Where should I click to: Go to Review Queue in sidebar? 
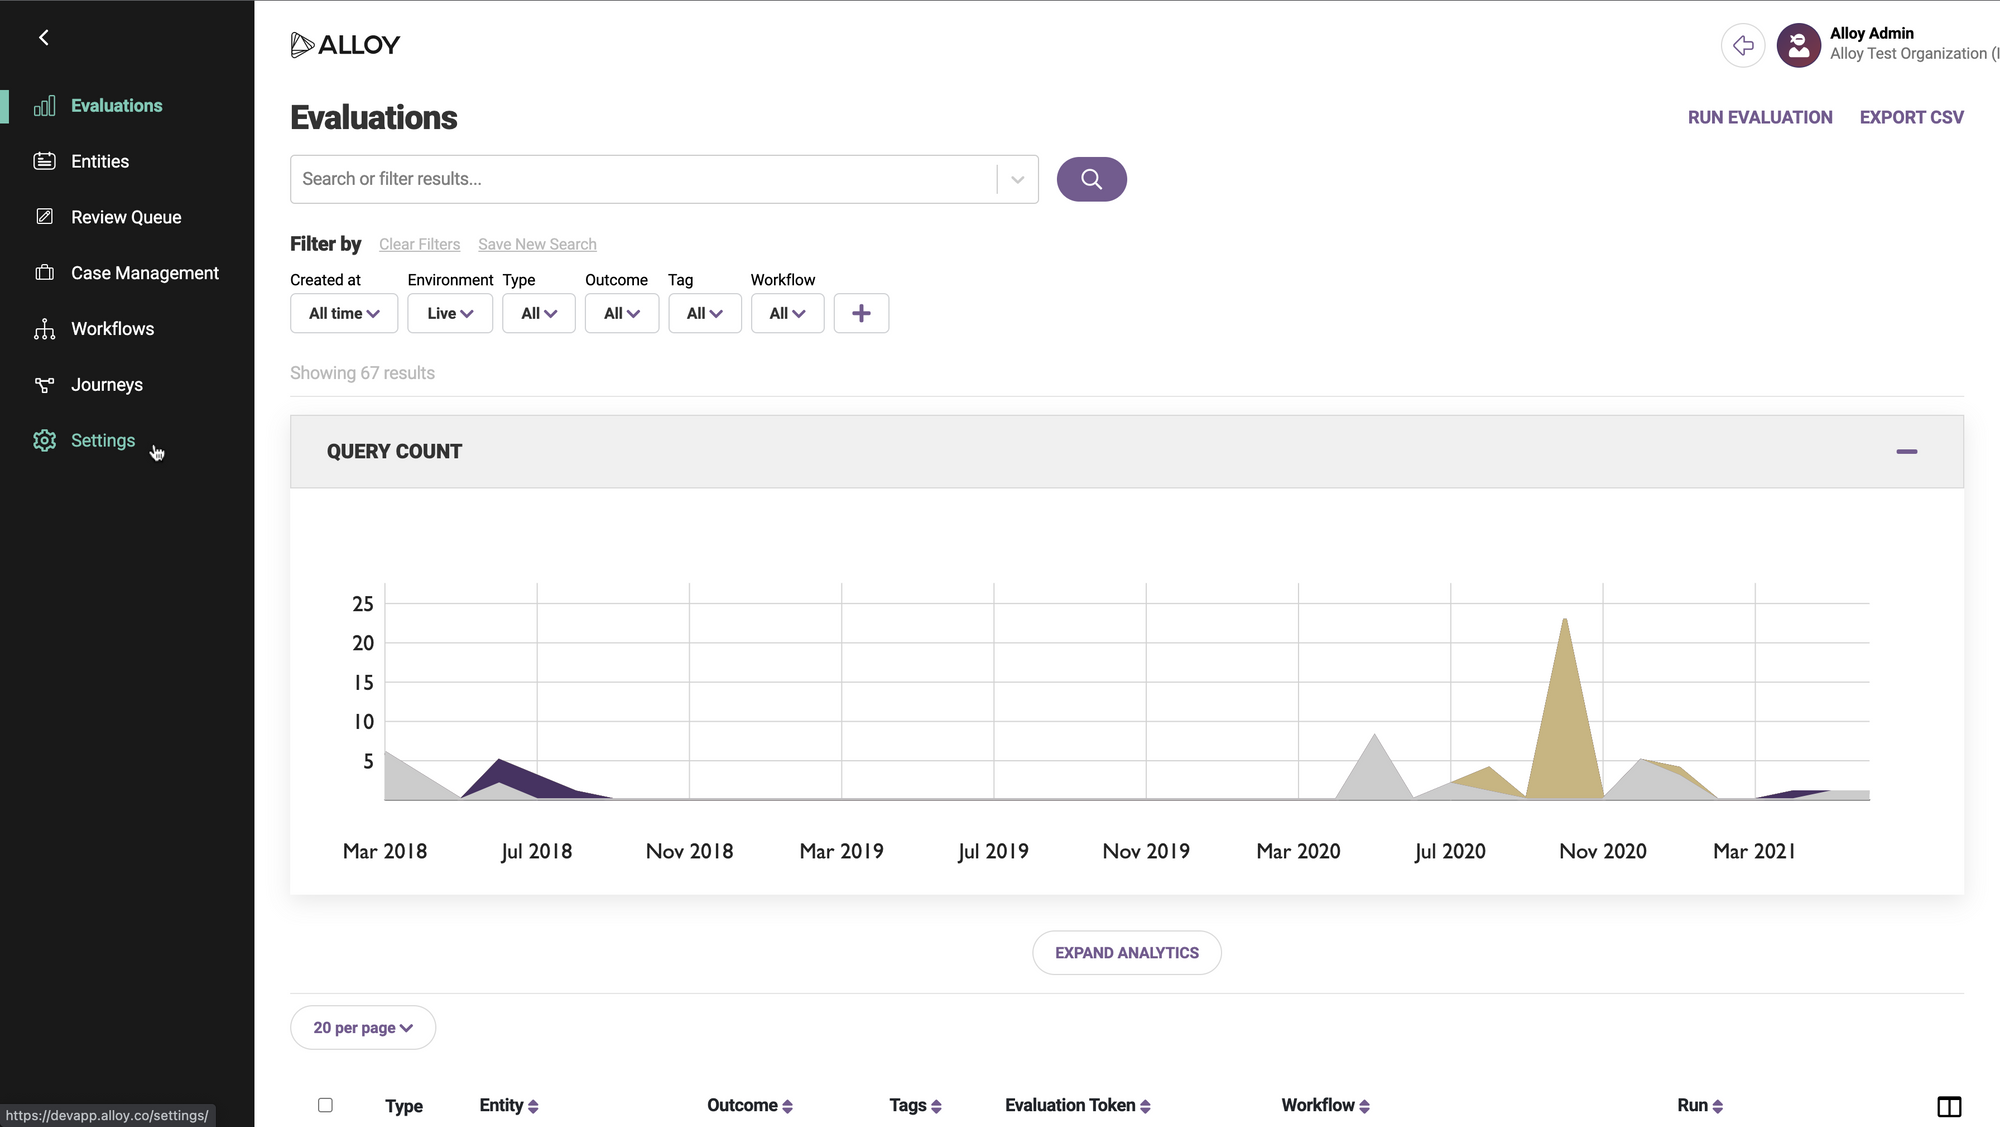click(x=126, y=217)
